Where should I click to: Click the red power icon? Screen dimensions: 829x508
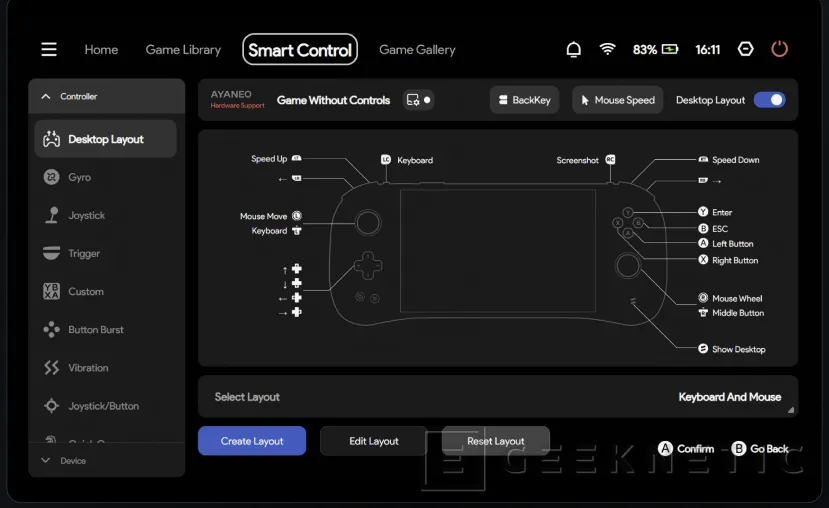click(780, 49)
